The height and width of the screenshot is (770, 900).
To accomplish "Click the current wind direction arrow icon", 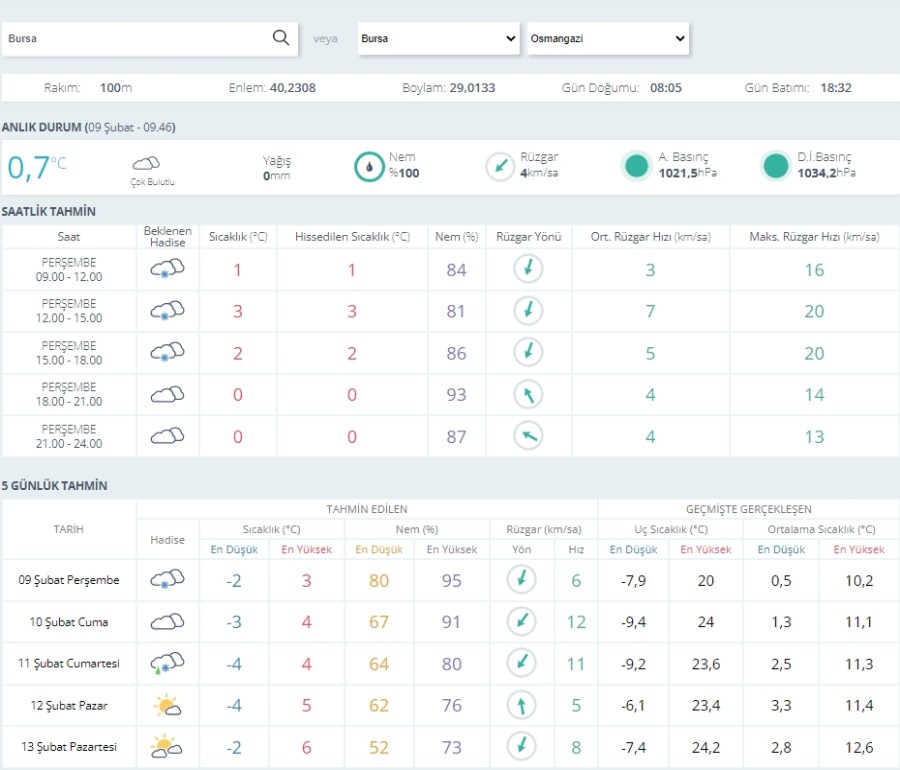I will pyautogui.click(x=499, y=167).
